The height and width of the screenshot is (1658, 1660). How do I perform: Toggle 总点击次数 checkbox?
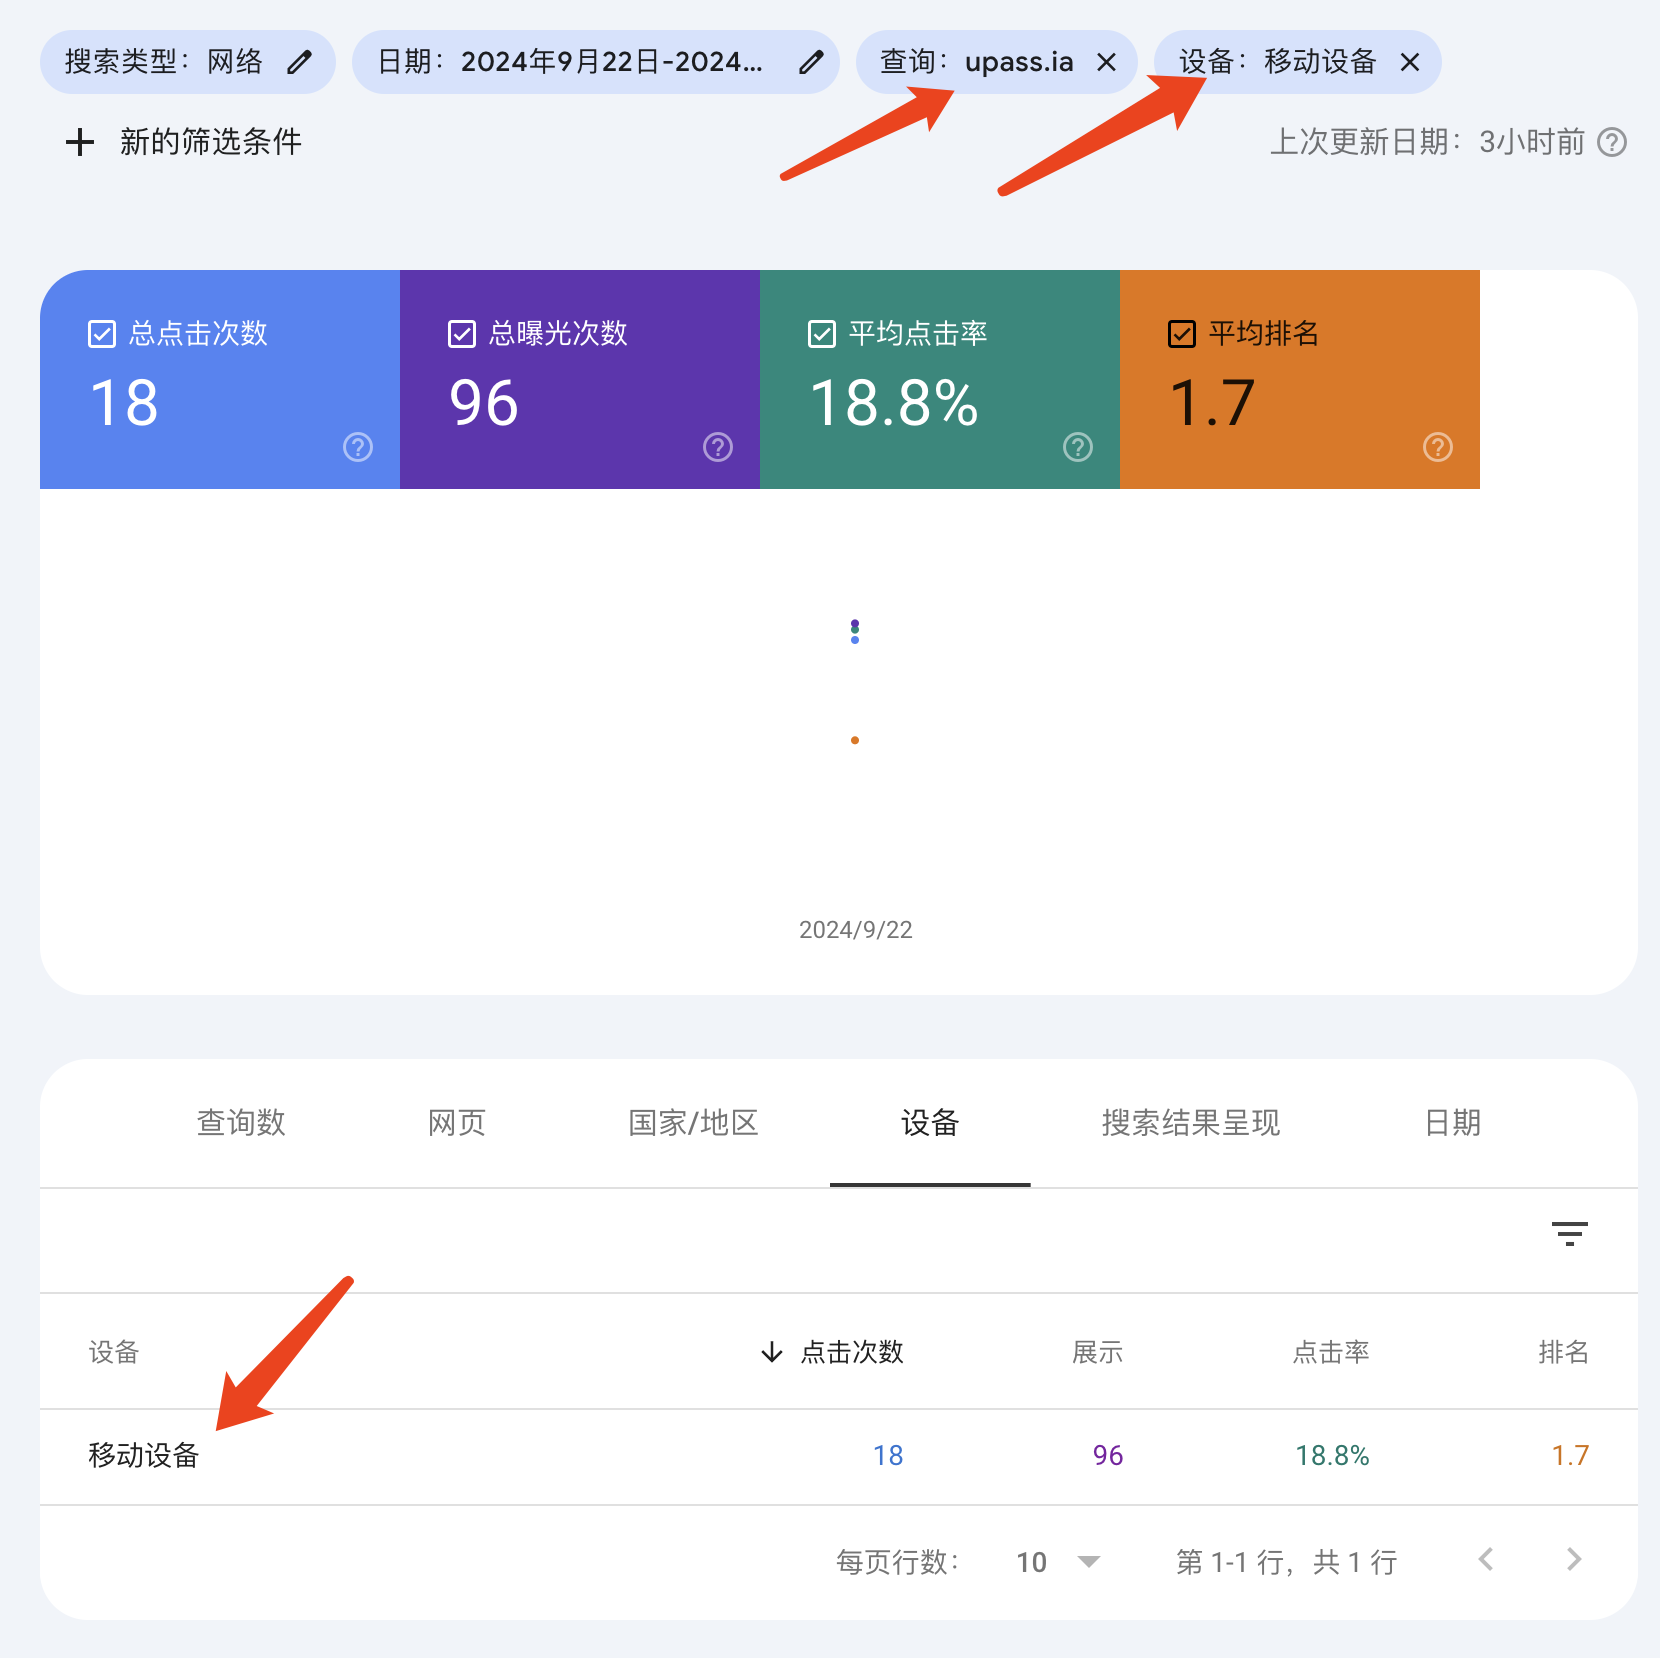click(102, 334)
